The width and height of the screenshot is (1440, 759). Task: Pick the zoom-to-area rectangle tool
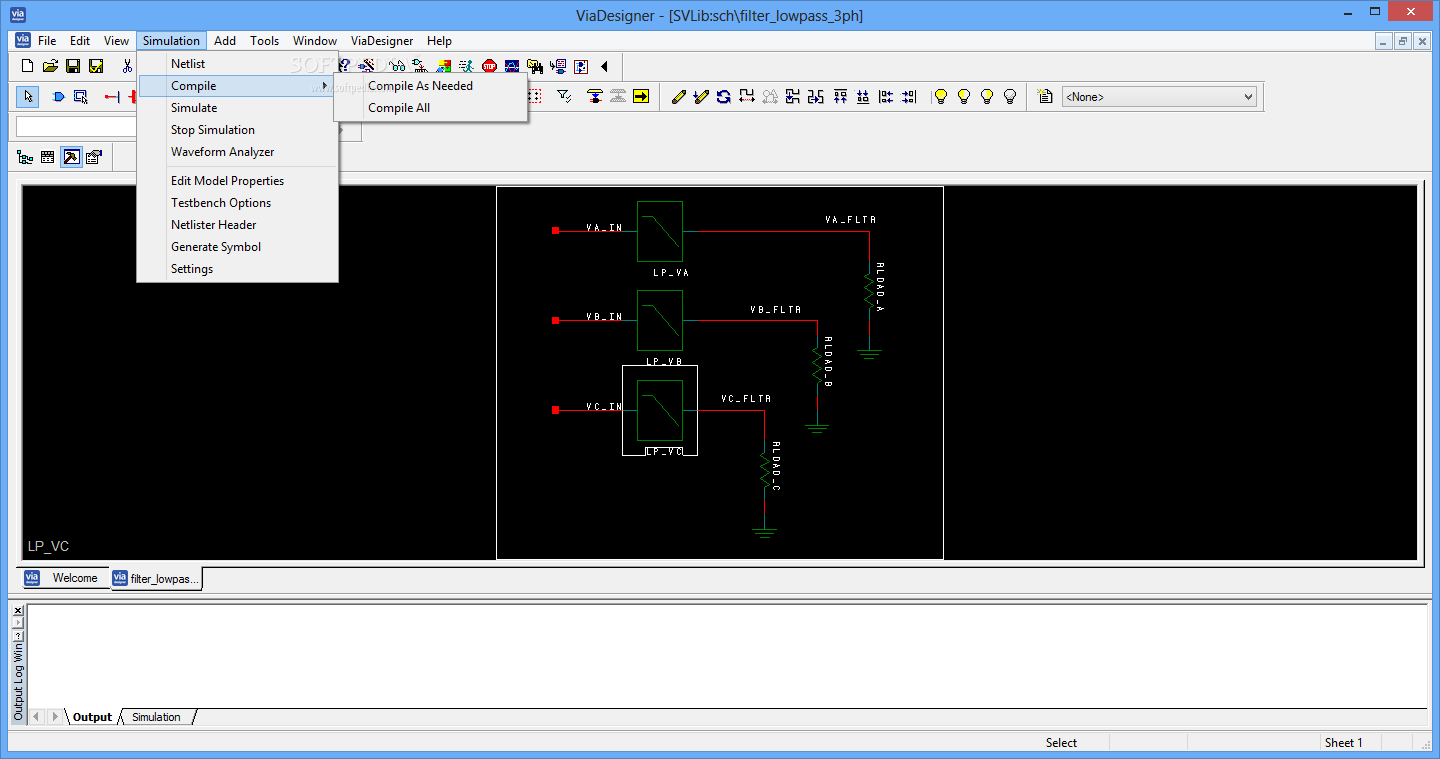click(x=81, y=97)
